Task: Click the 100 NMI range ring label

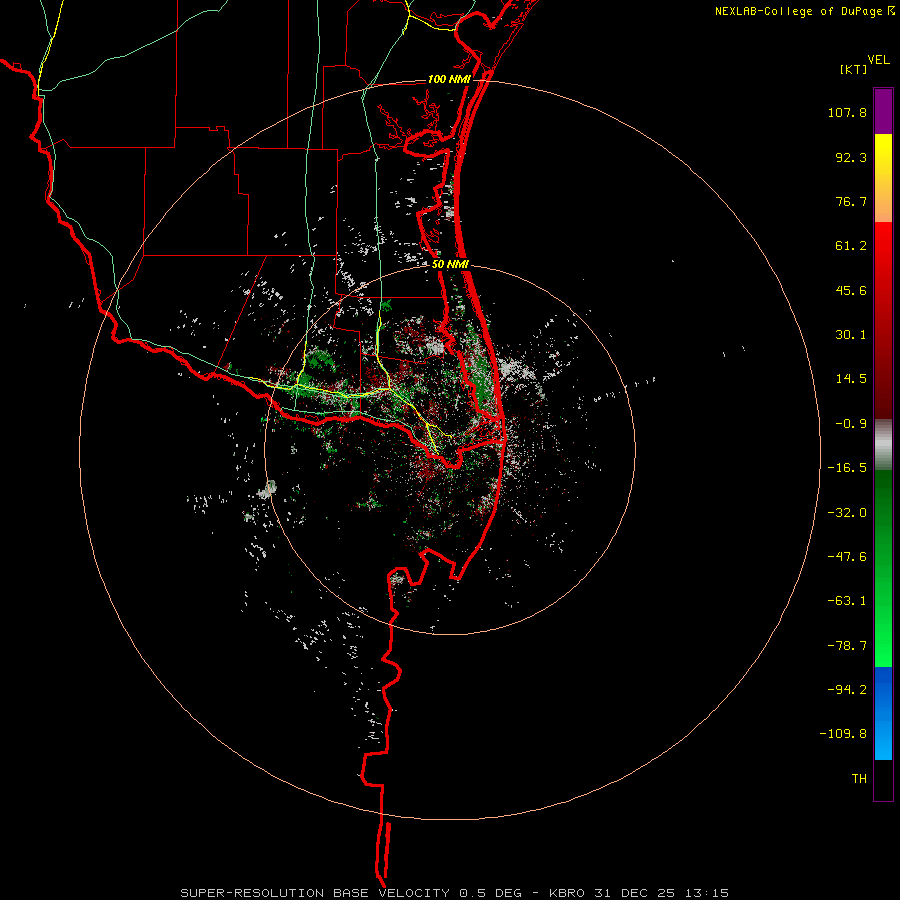Action: pyautogui.click(x=449, y=79)
